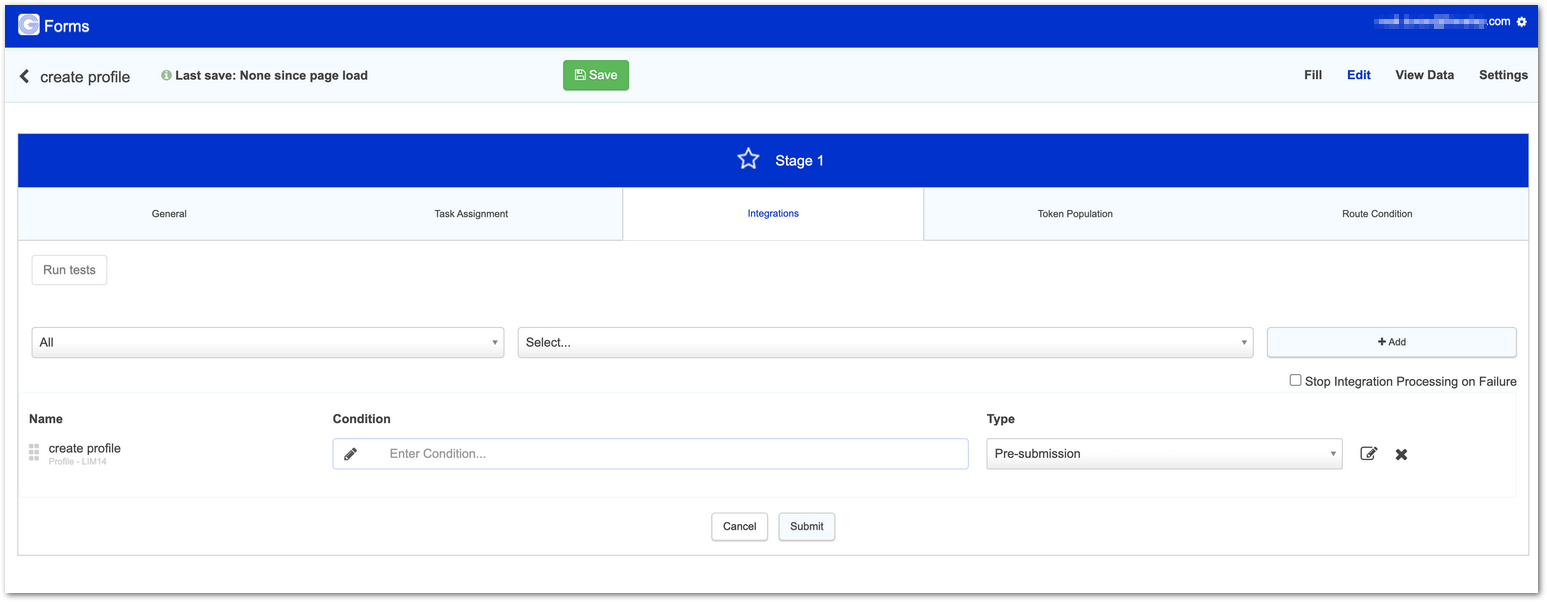Edit the create profile integration
Screen dimensions: 1547x602
(x=1369, y=454)
